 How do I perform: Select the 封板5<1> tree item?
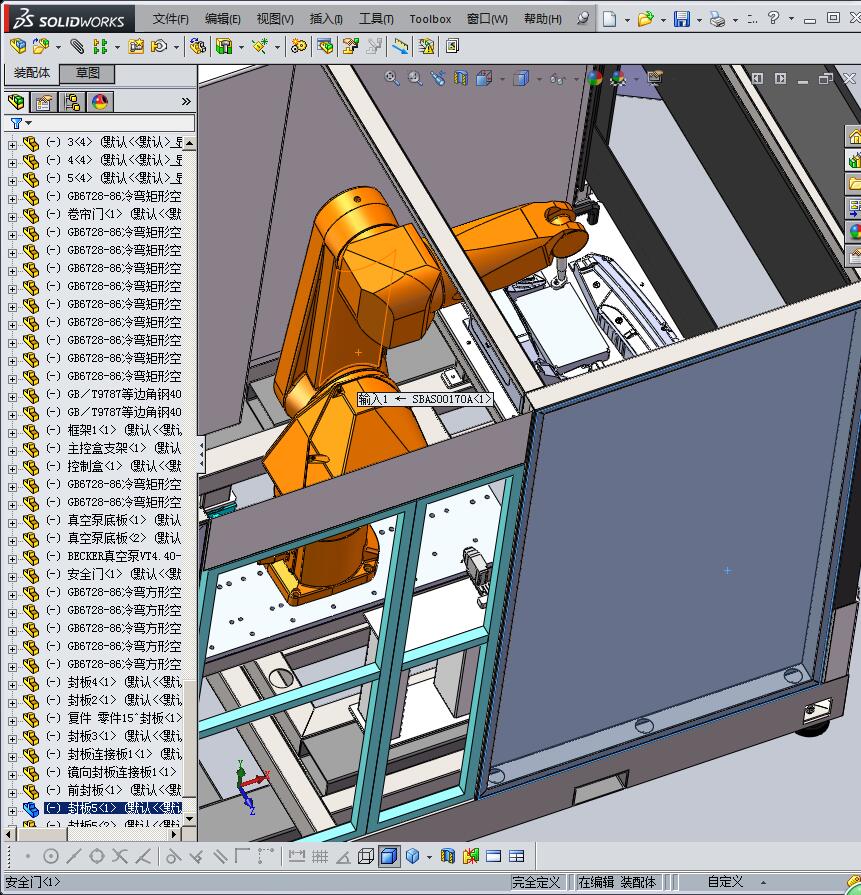113,808
